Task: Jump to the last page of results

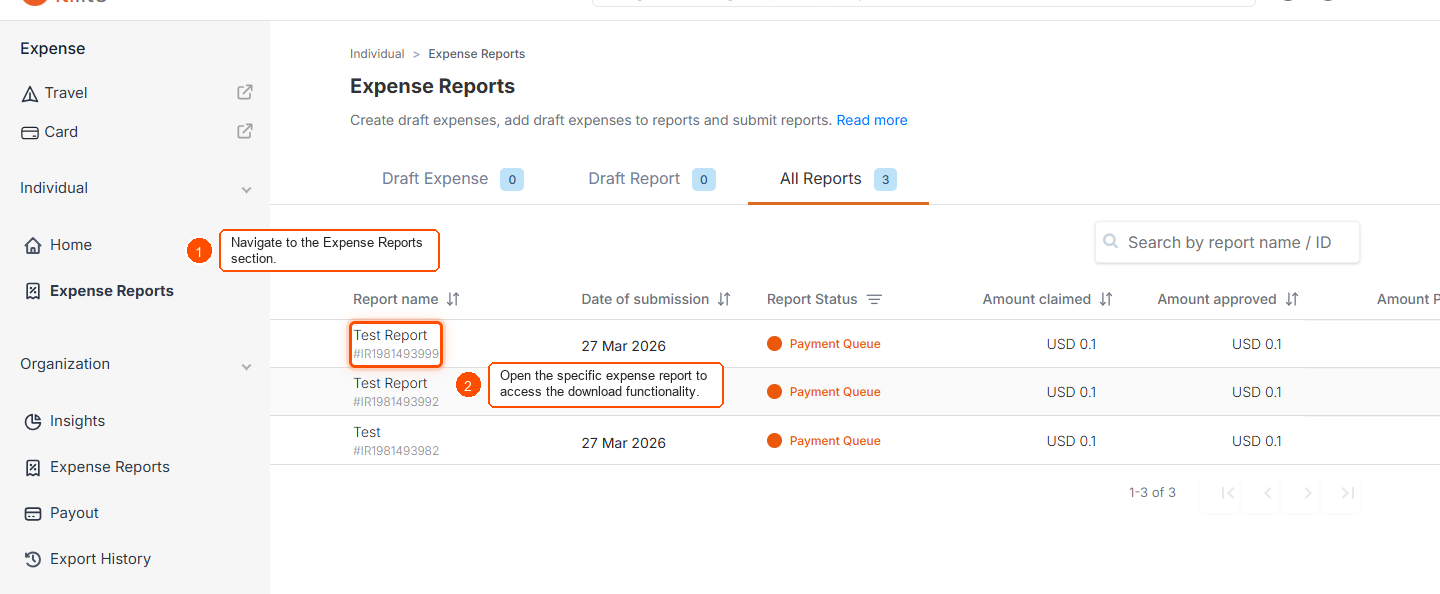Action: coord(1347,493)
